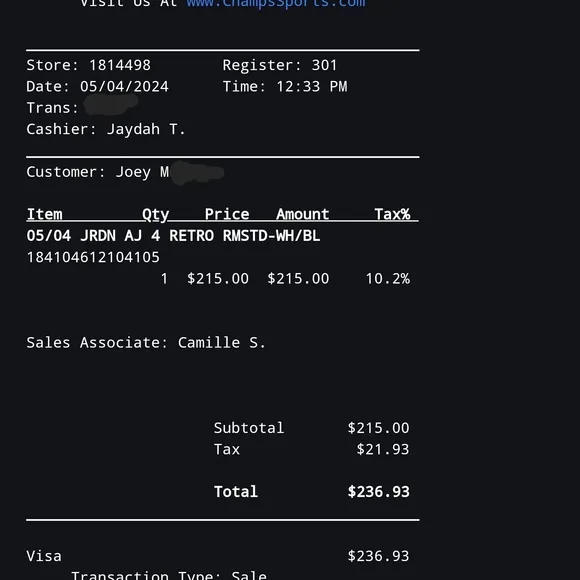Click the item barcode number 18410461210​4105
Screen dimensions: 580x580
coord(93,257)
